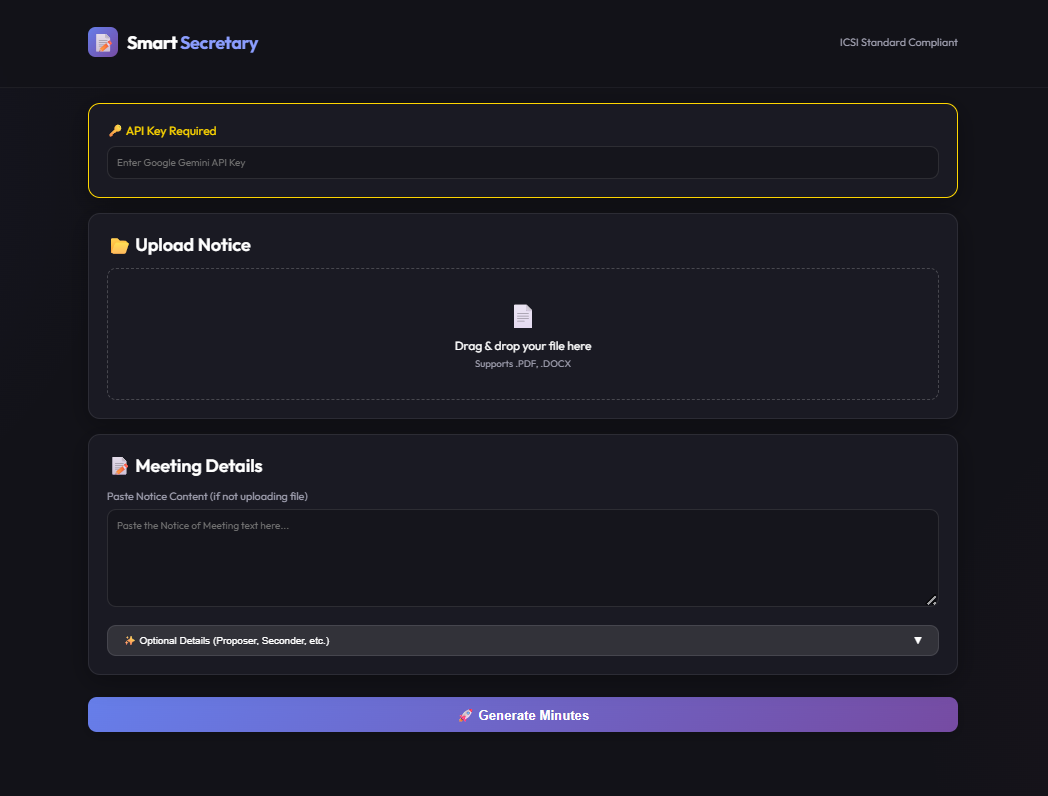Expand the Optional Details section
The image size is (1048, 796).
522,641
